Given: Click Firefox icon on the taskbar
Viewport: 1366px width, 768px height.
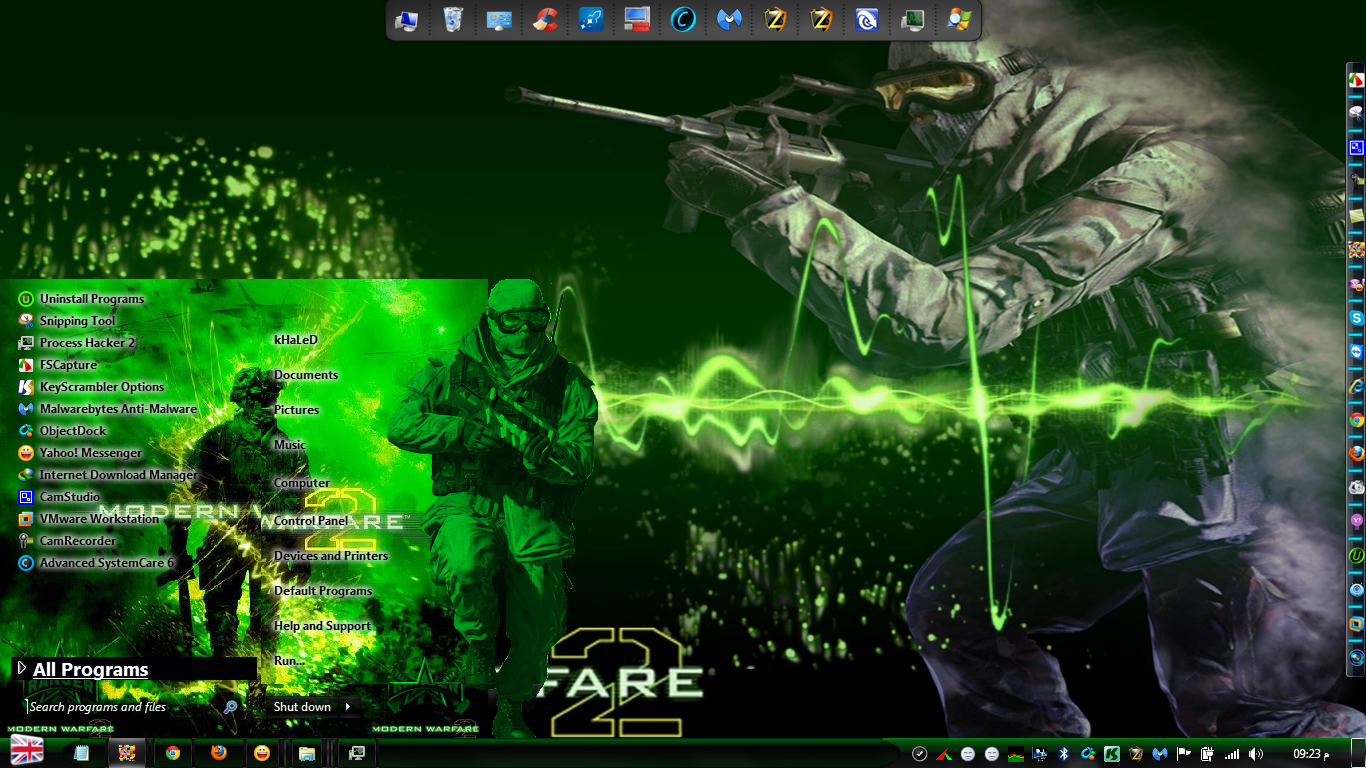Looking at the screenshot, I should (219, 753).
